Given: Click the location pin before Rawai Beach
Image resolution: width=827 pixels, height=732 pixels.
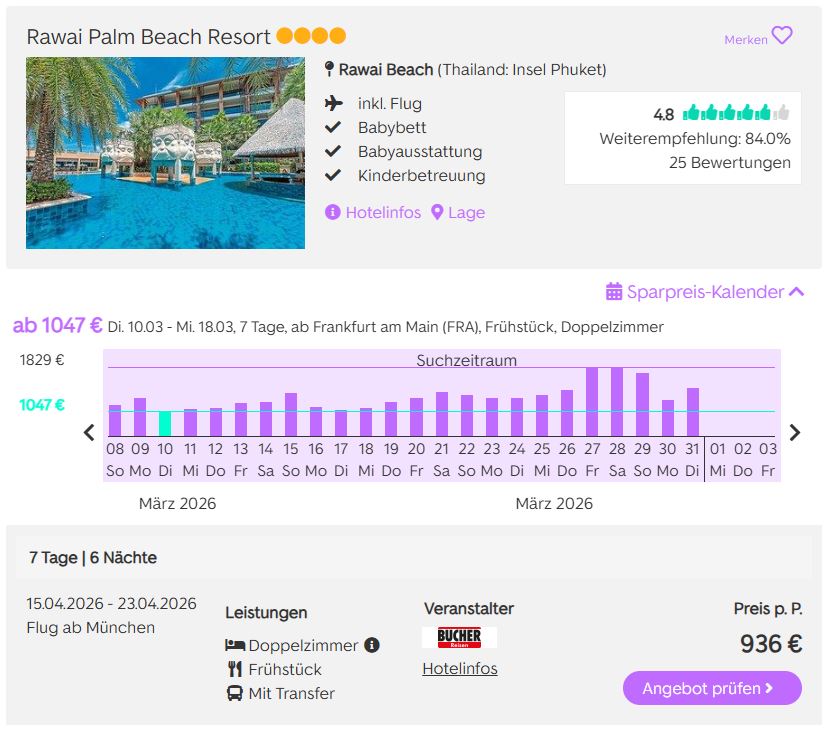Looking at the screenshot, I should tap(329, 70).
